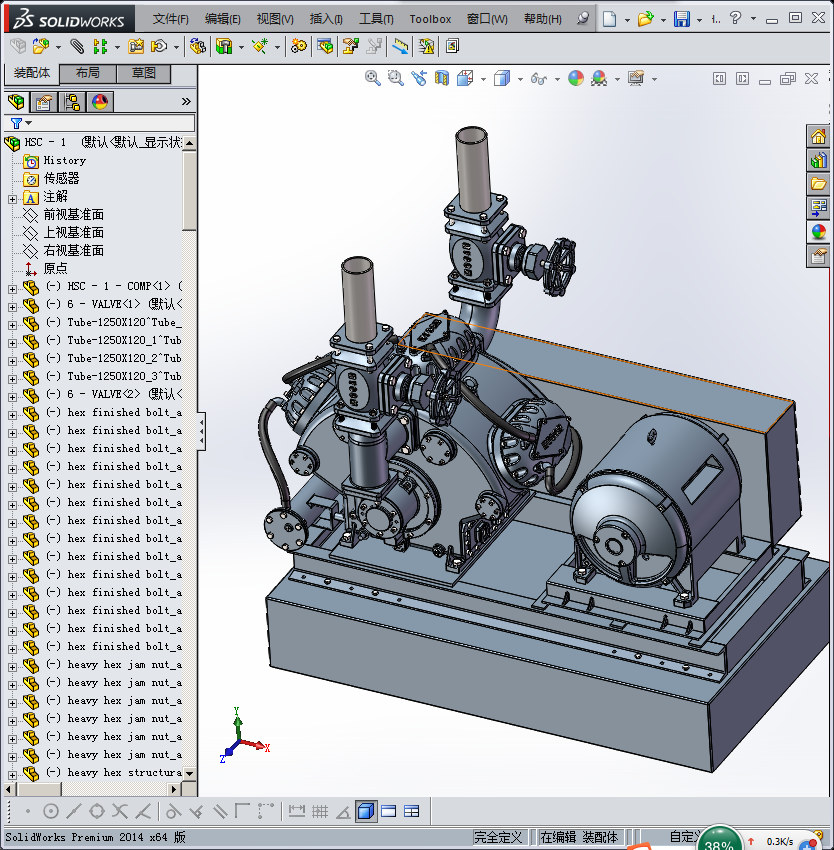The image size is (834, 850).
Task: Click the Edit Appearance color sphere icon
Action: point(576,78)
